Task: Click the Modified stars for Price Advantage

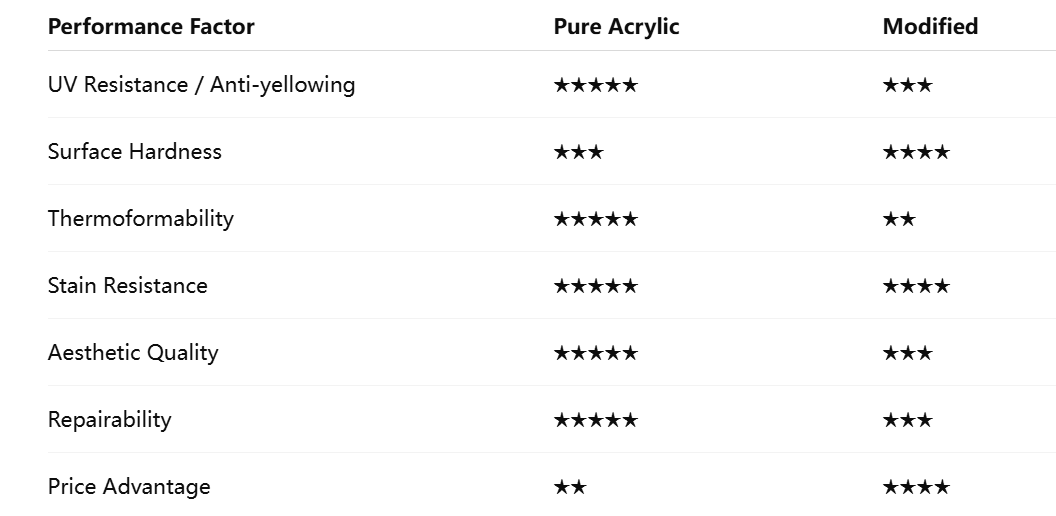Action: coord(916,487)
